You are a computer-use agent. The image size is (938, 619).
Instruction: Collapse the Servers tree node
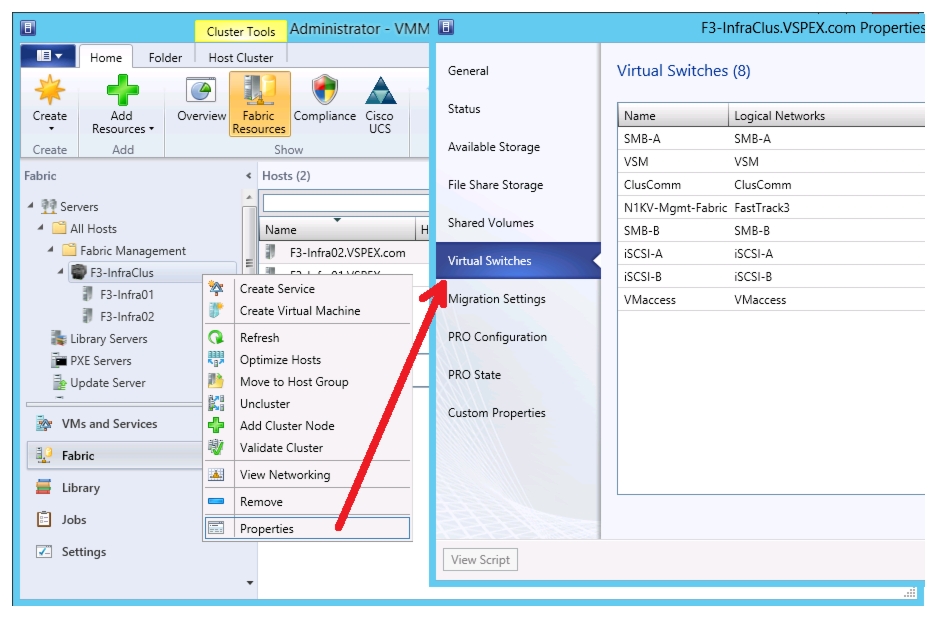(31, 205)
